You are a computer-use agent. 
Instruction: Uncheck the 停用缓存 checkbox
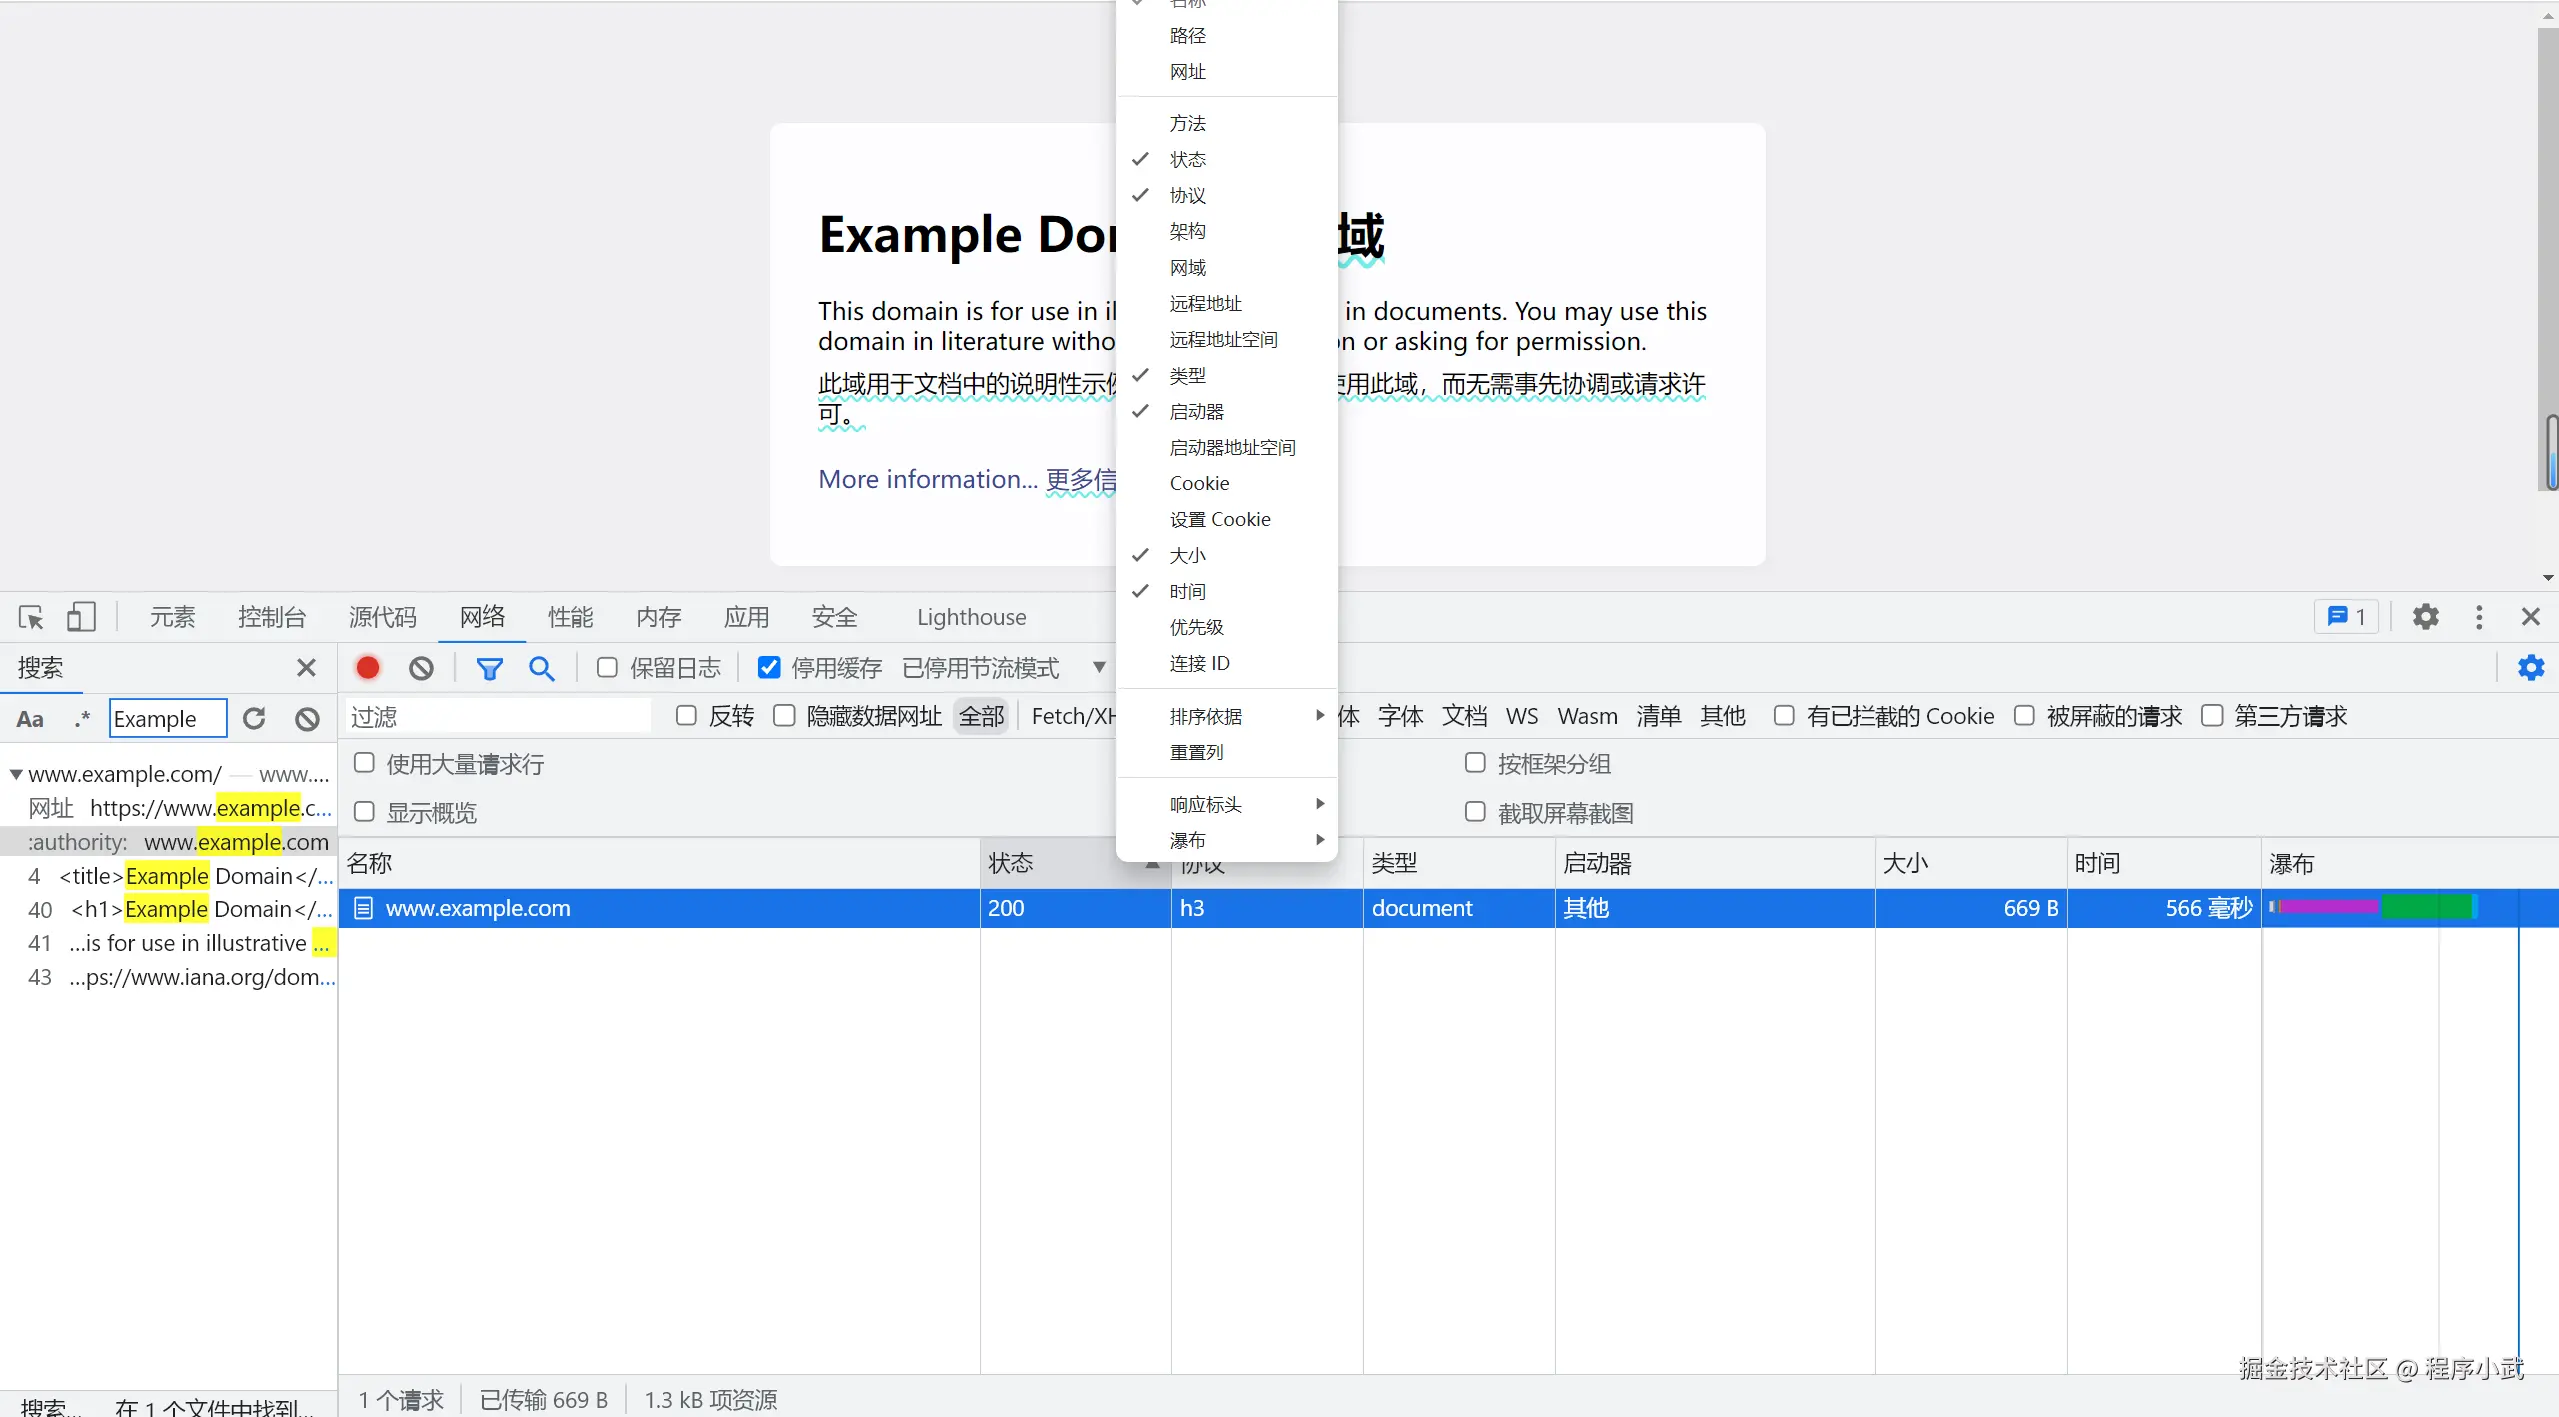768,668
